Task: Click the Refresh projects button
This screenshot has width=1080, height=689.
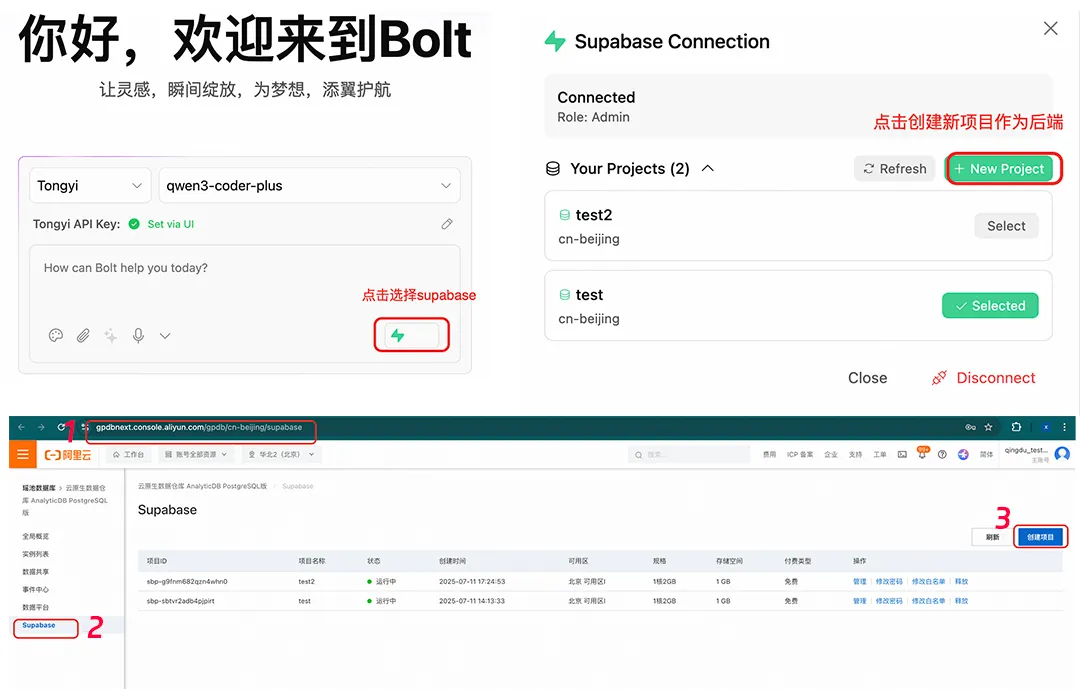Action: pos(895,169)
